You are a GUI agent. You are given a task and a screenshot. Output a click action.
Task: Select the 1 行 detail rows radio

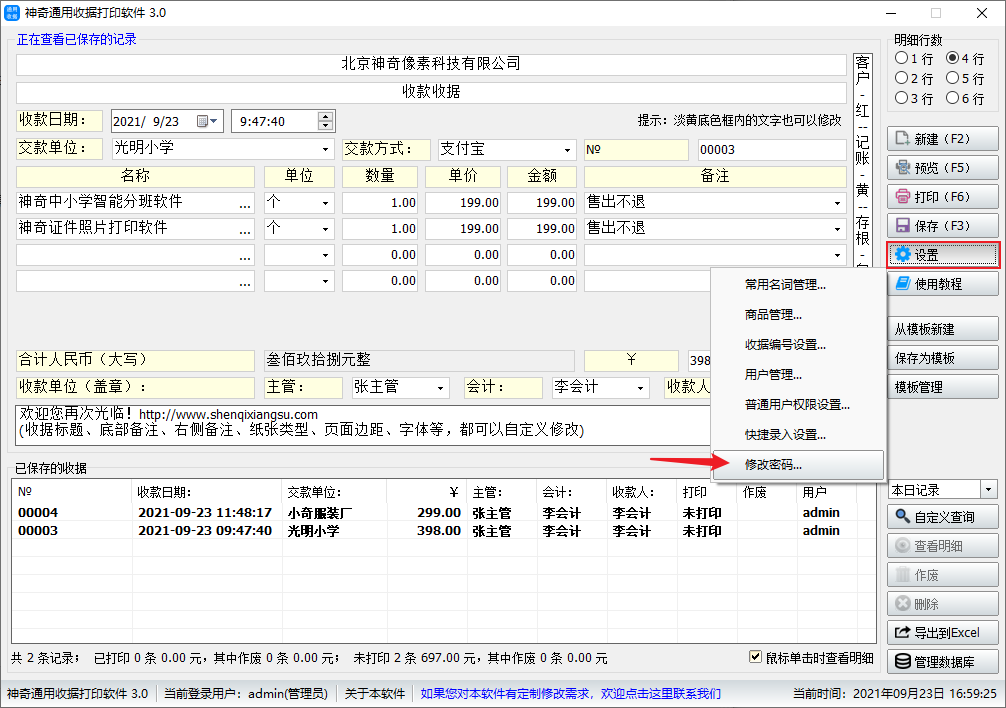[901, 59]
